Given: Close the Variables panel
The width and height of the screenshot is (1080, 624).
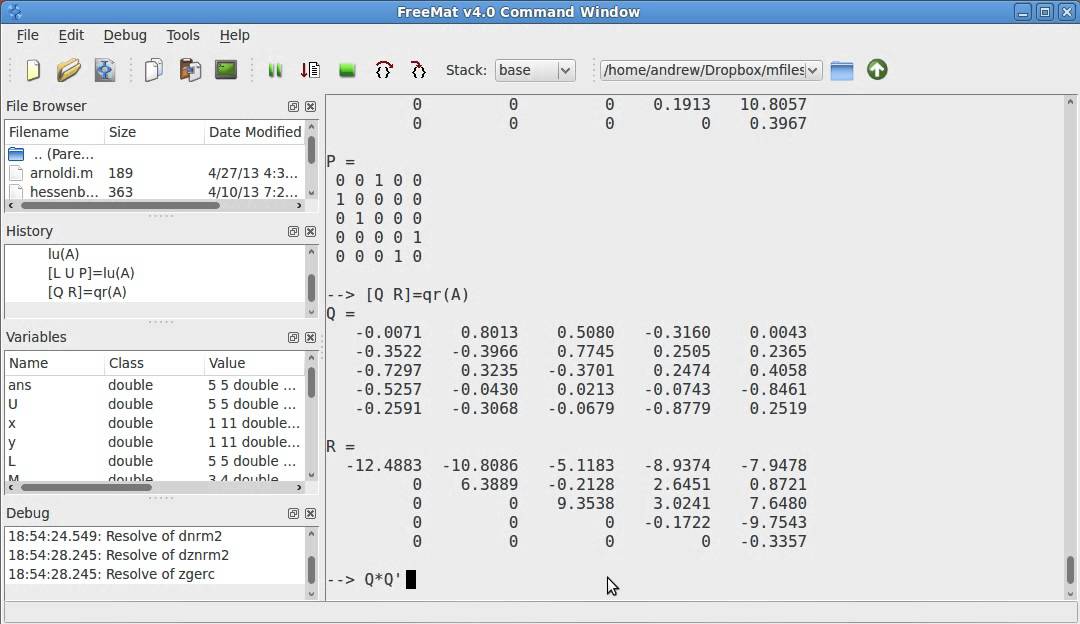Looking at the screenshot, I should tap(311, 337).
